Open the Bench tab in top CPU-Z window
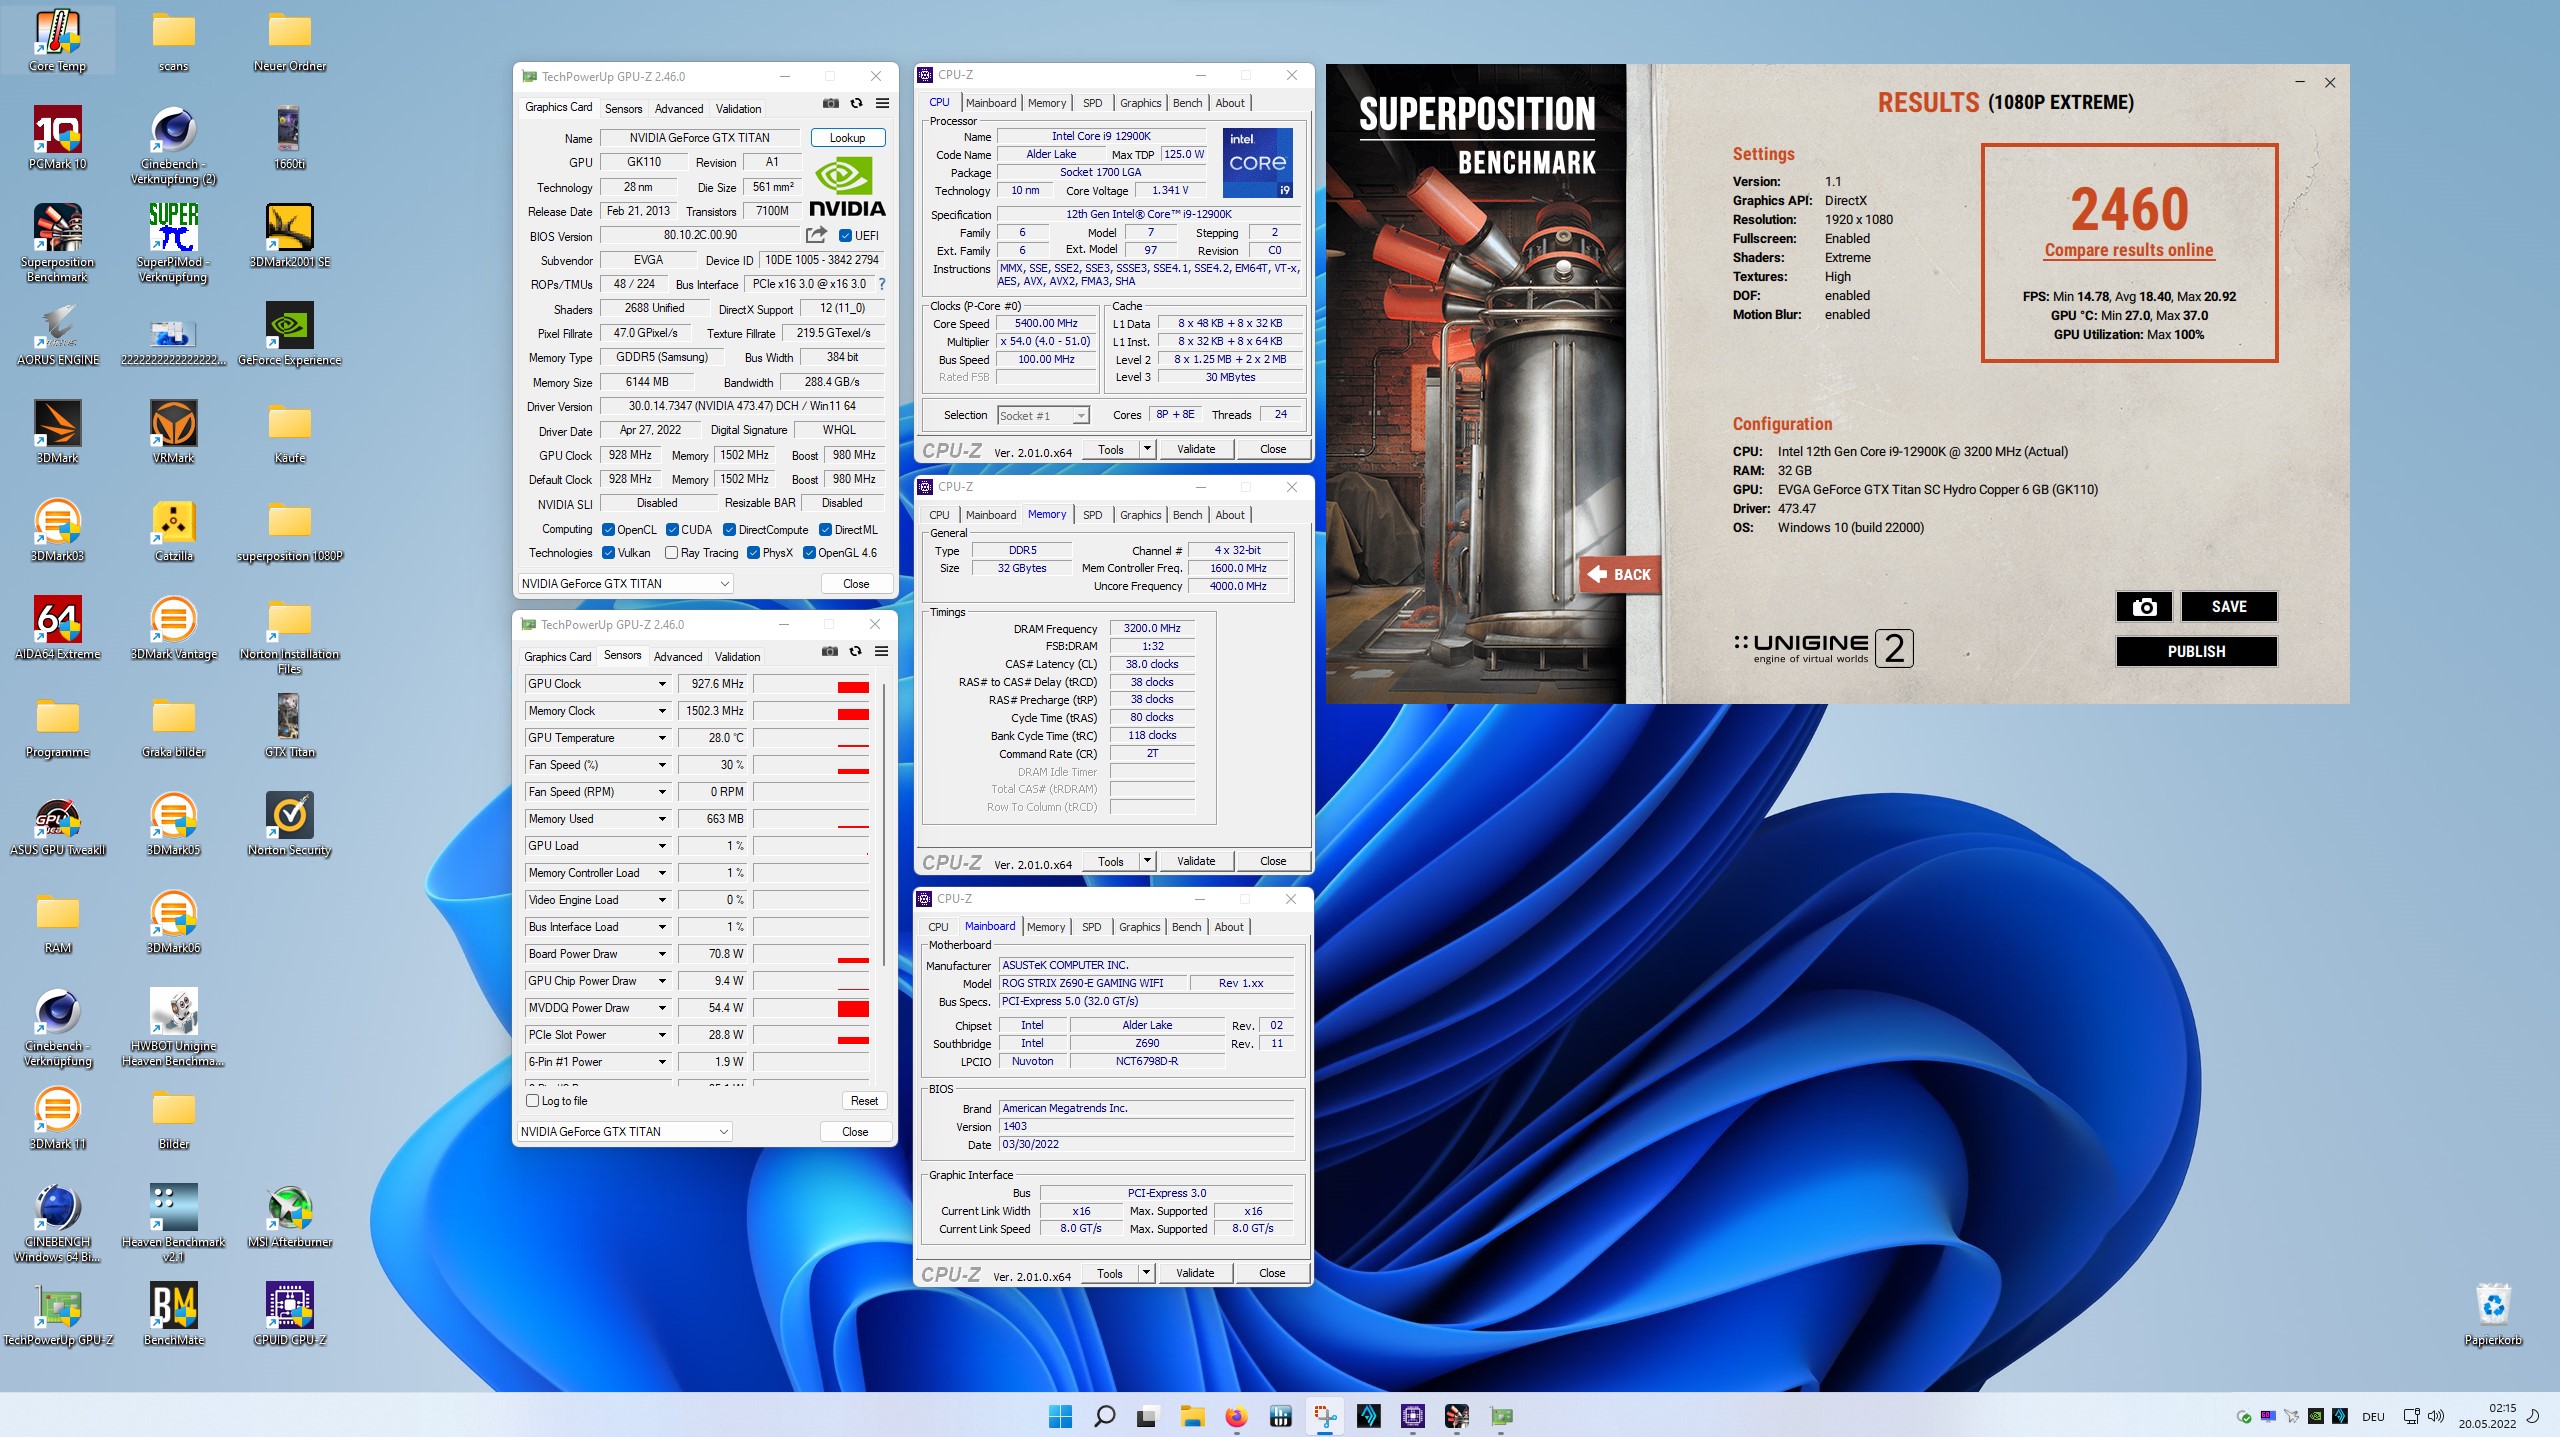2560x1437 pixels. [1187, 103]
